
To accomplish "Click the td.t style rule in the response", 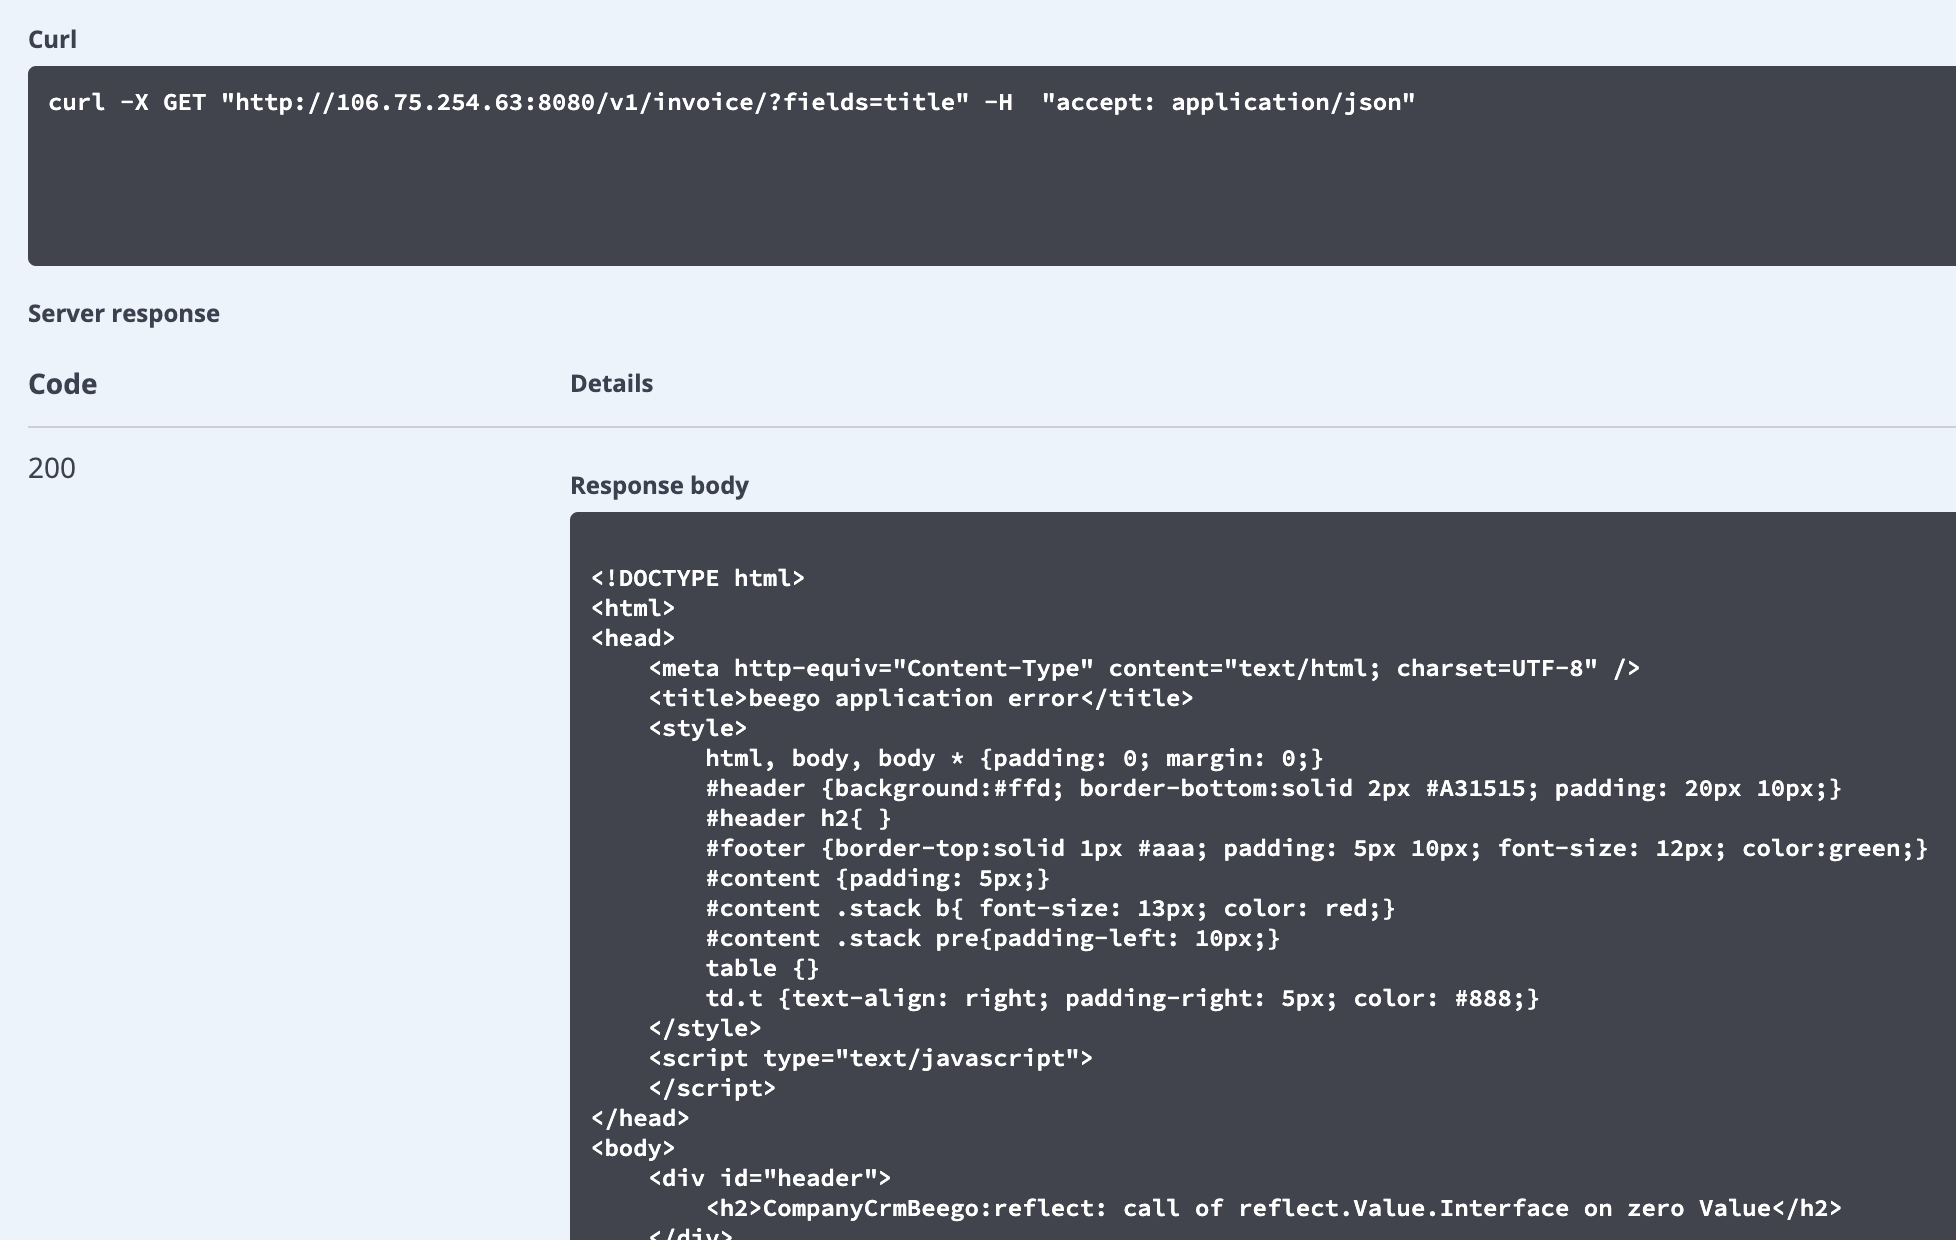I will (x=1120, y=998).
